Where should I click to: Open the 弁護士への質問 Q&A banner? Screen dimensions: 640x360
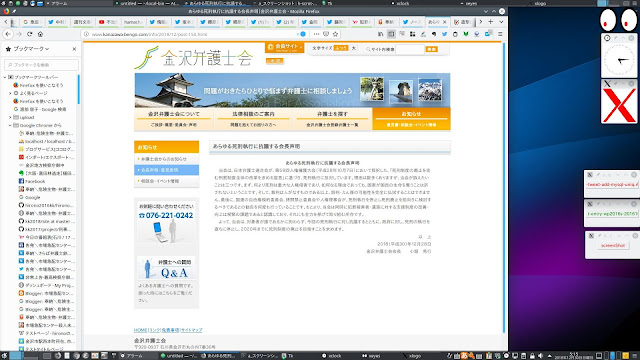[166, 268]
